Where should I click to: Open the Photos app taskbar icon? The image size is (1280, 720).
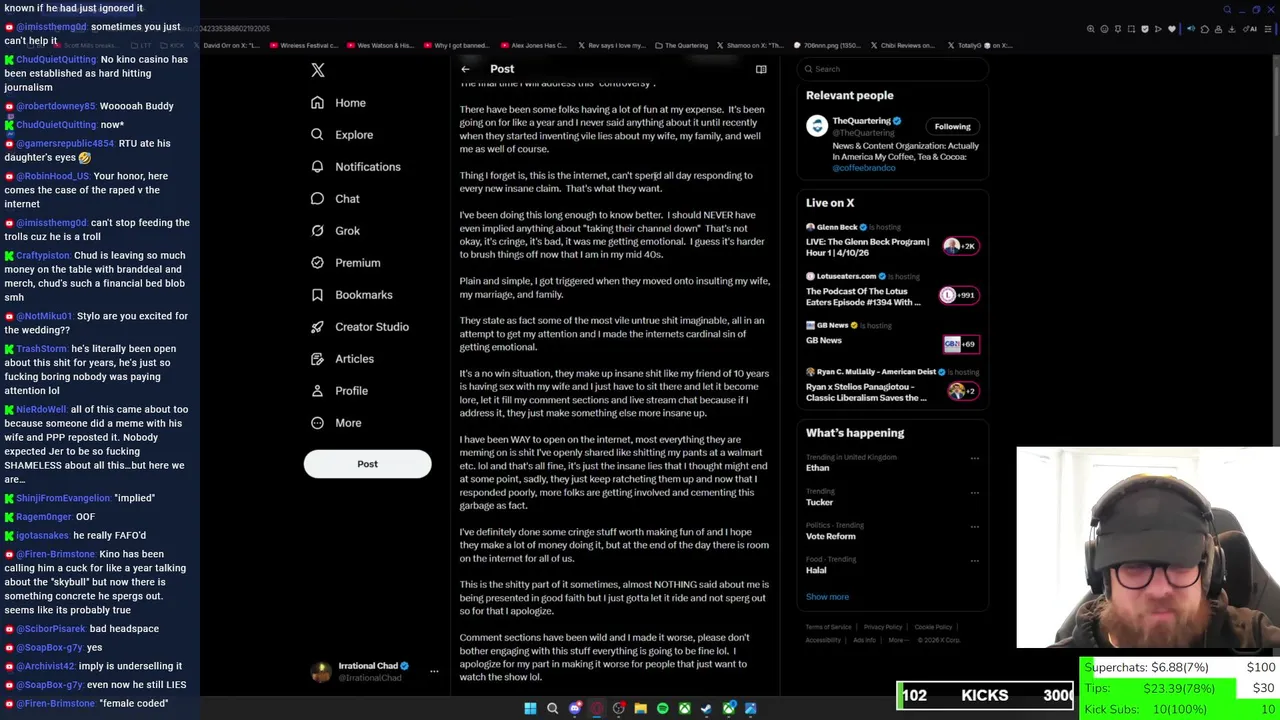tap(751, 708)
